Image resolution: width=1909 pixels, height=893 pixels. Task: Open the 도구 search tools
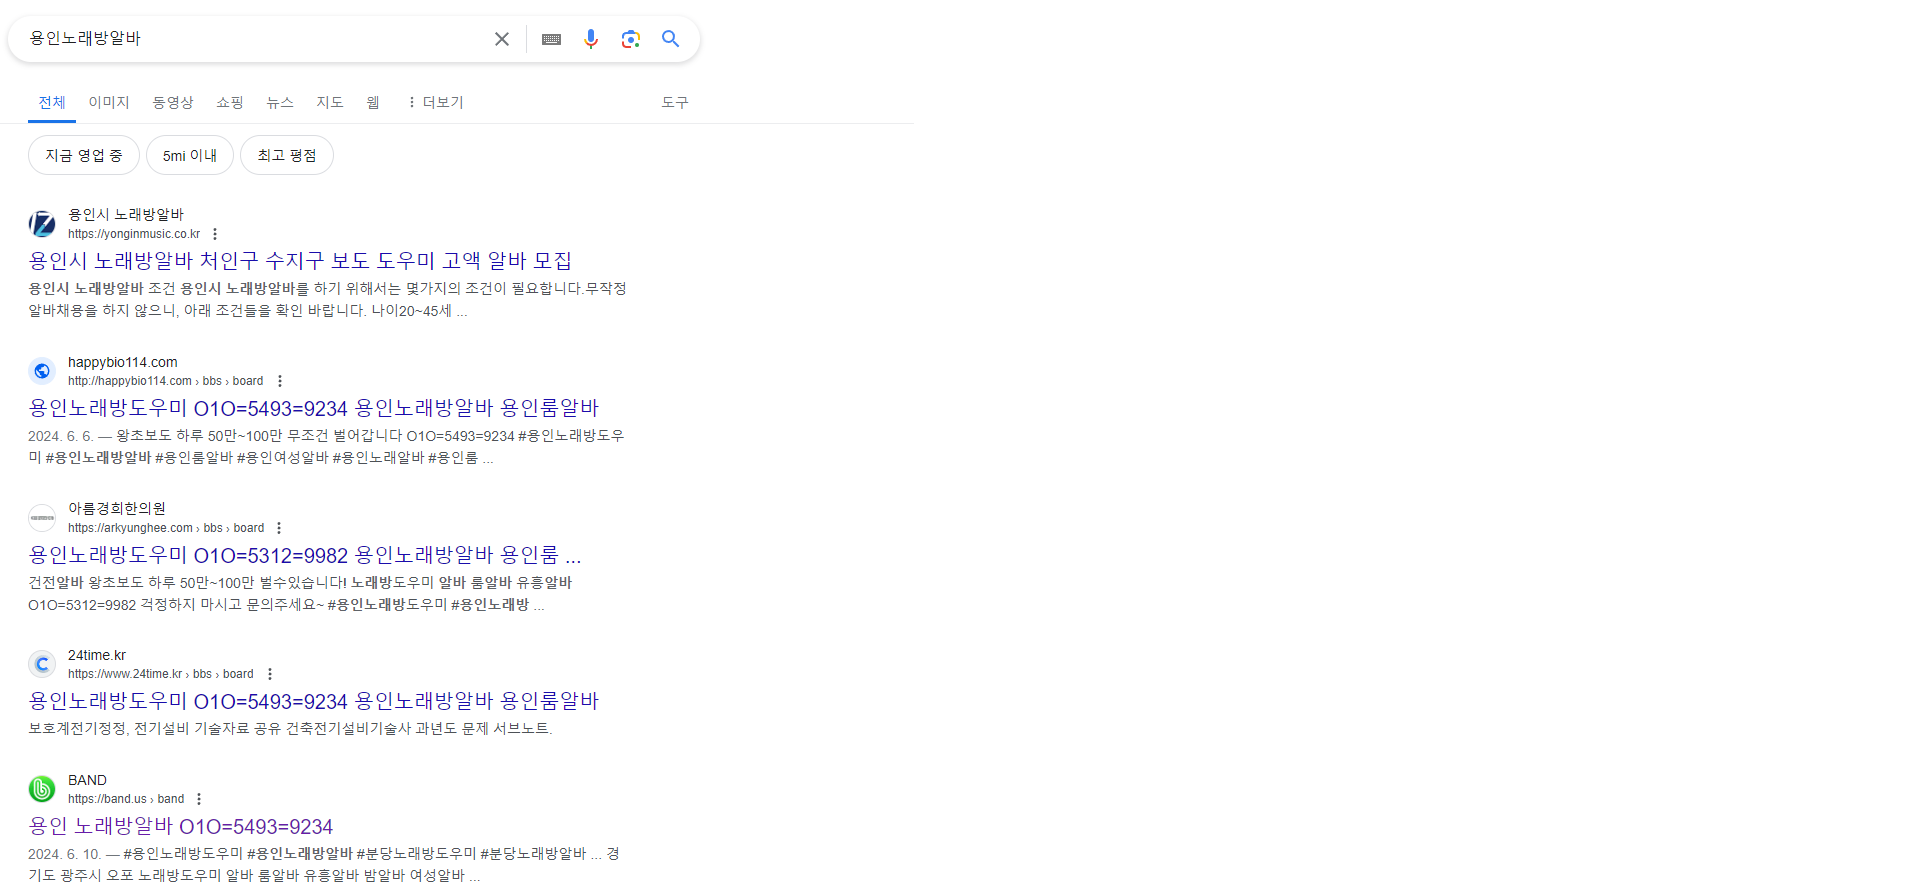coord(675,102)
